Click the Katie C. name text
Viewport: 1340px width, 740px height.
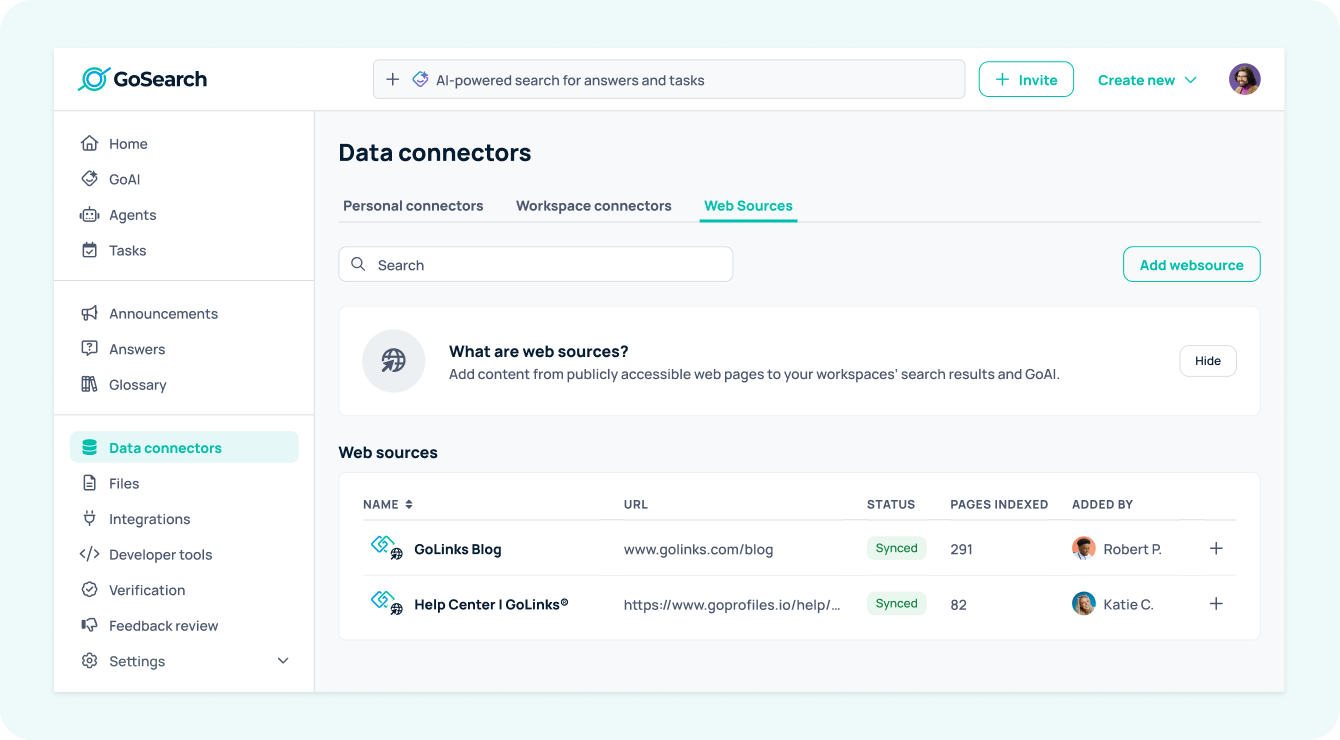coord(1128,604)
